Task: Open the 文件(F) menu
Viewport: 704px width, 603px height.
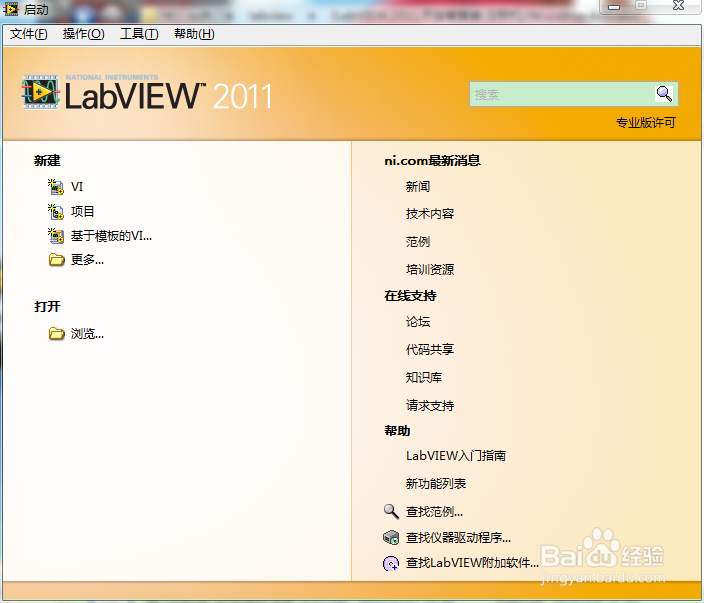Action: (29, 34)
